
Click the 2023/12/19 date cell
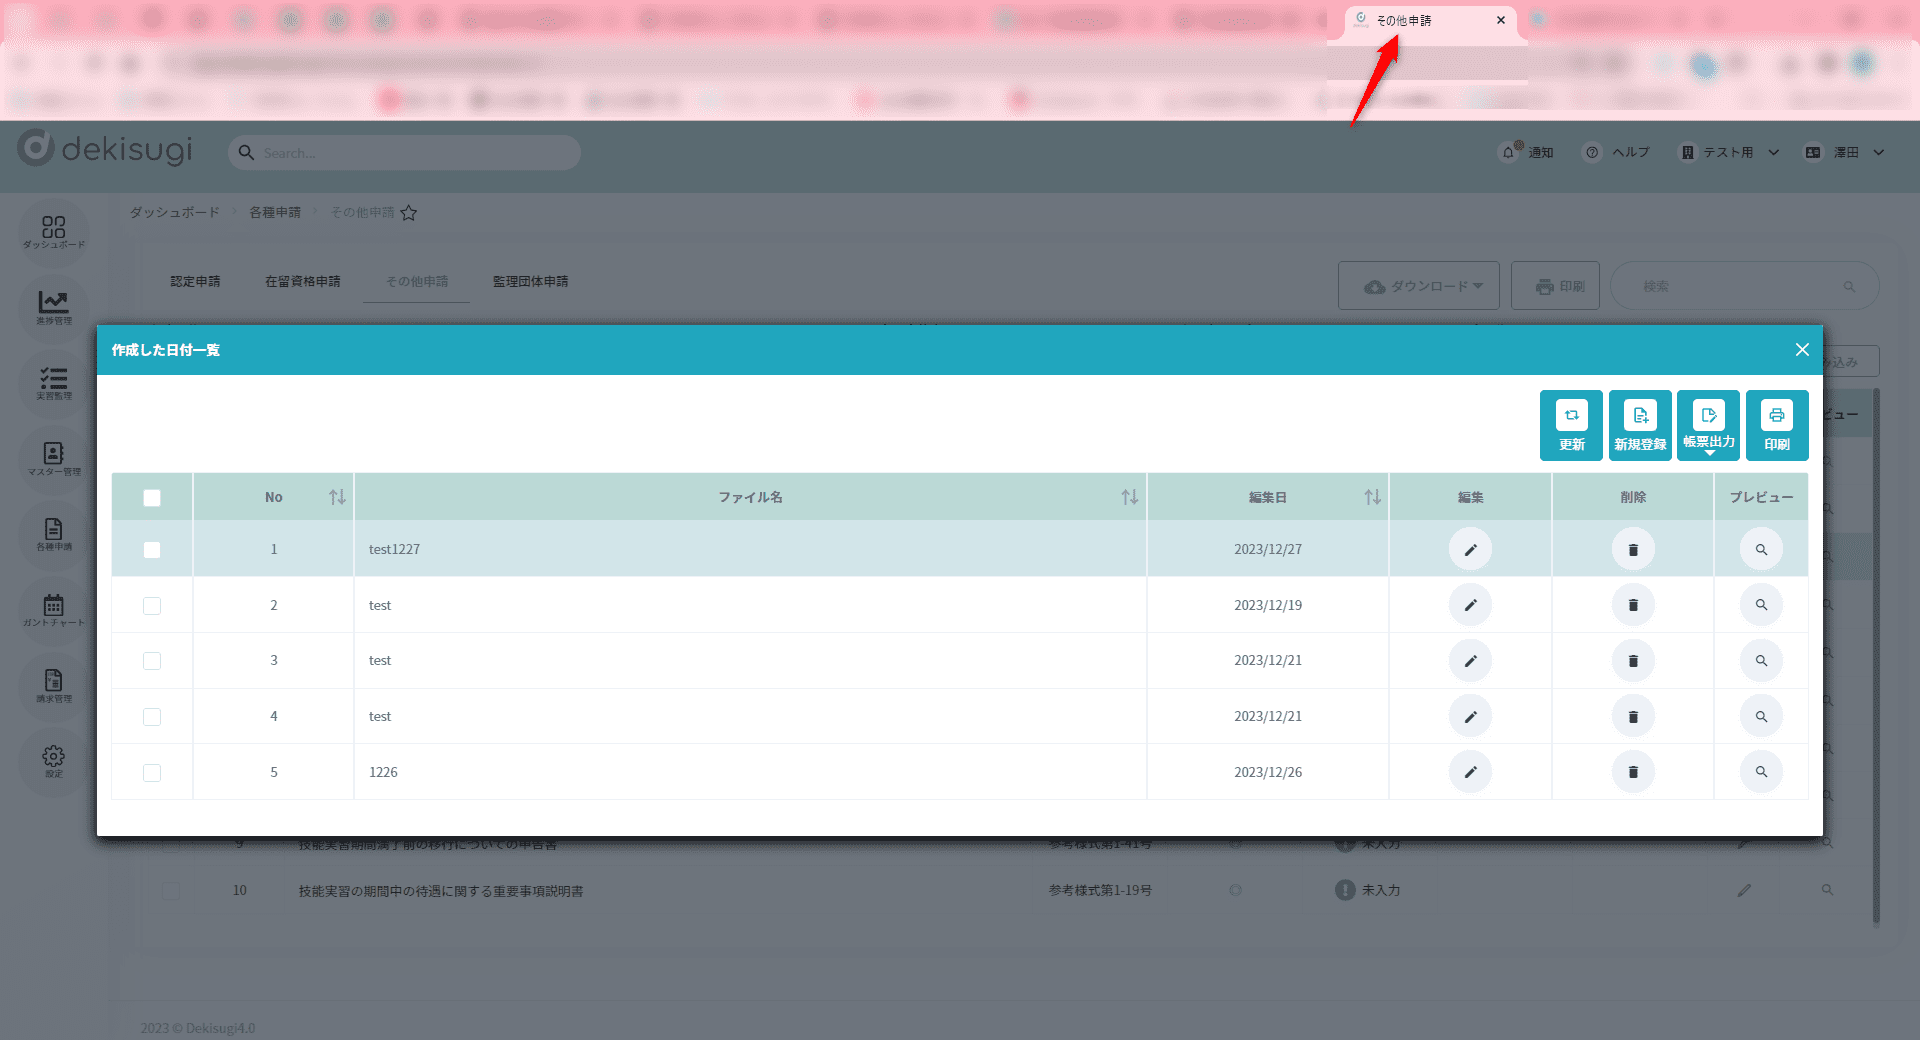[x=1267, y=605]
